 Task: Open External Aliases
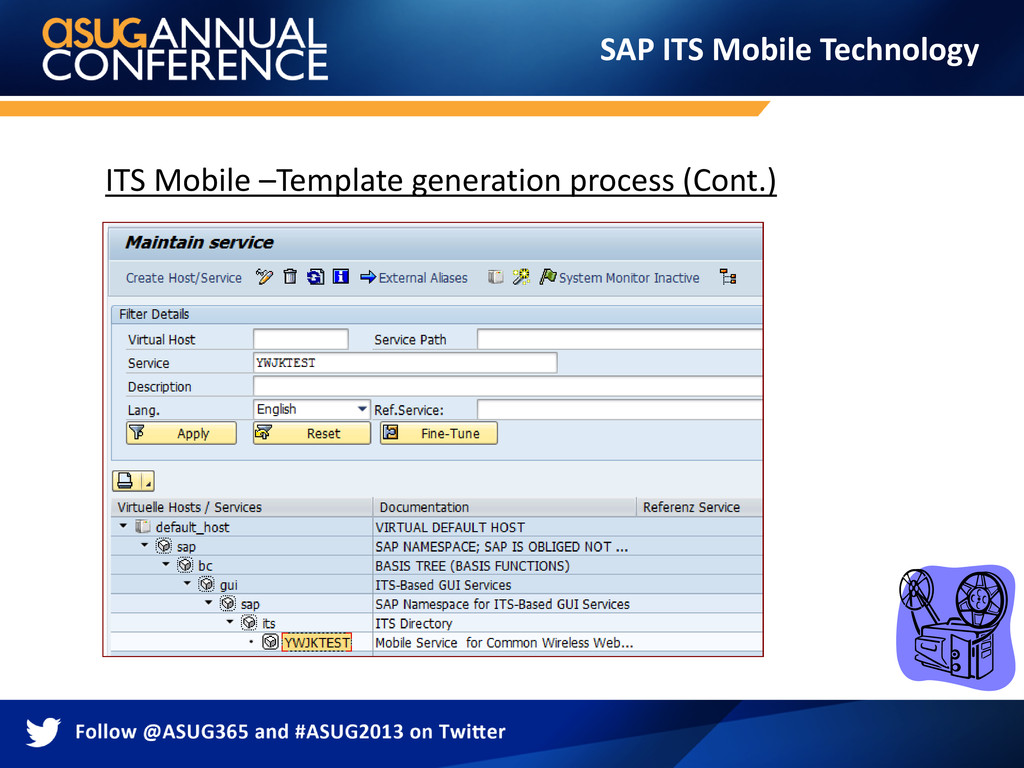pyautogui.click(x=414, y=278)
